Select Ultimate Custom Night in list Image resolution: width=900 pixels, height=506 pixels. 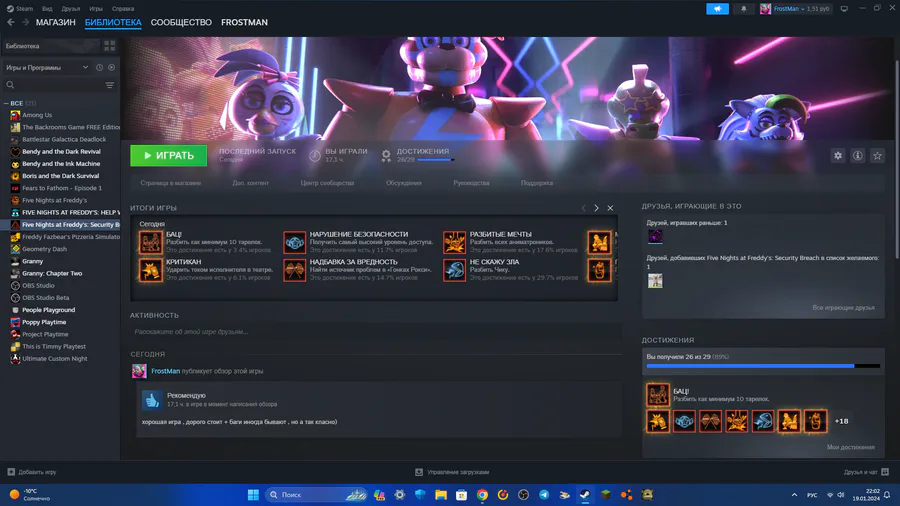point(55,359)
